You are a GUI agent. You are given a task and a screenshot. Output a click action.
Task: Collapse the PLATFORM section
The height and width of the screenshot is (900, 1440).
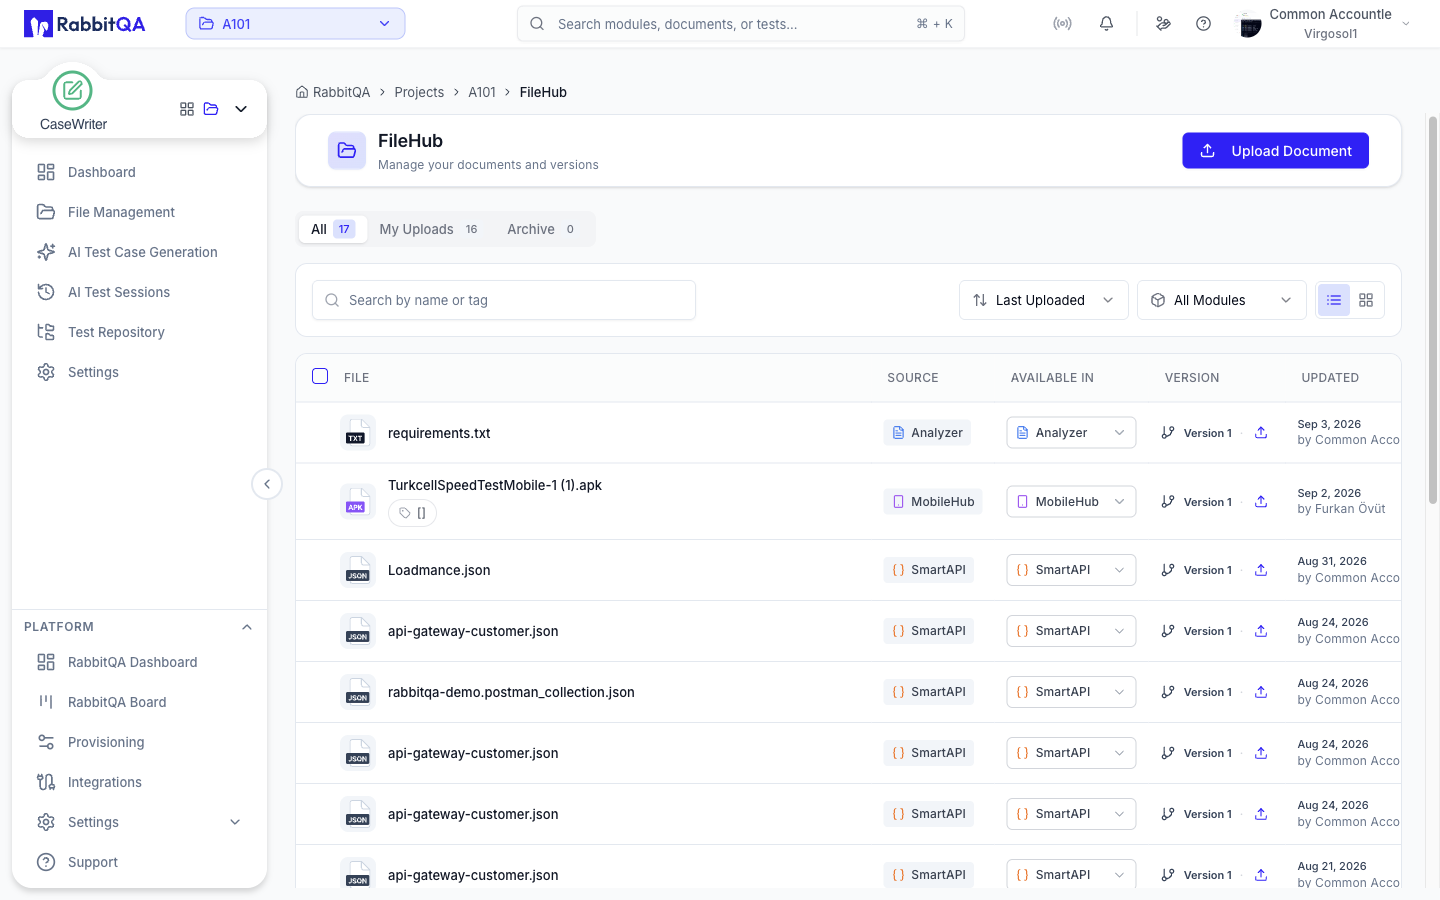tap(247, 627)
